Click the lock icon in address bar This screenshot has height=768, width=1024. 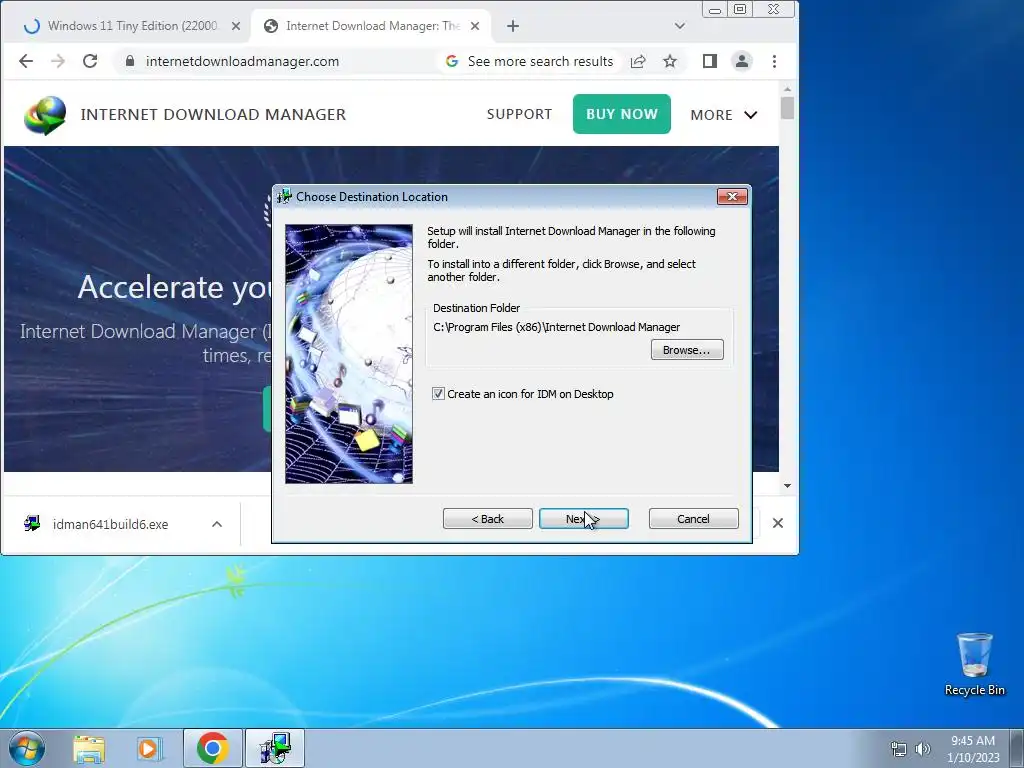tap(130, 61)
